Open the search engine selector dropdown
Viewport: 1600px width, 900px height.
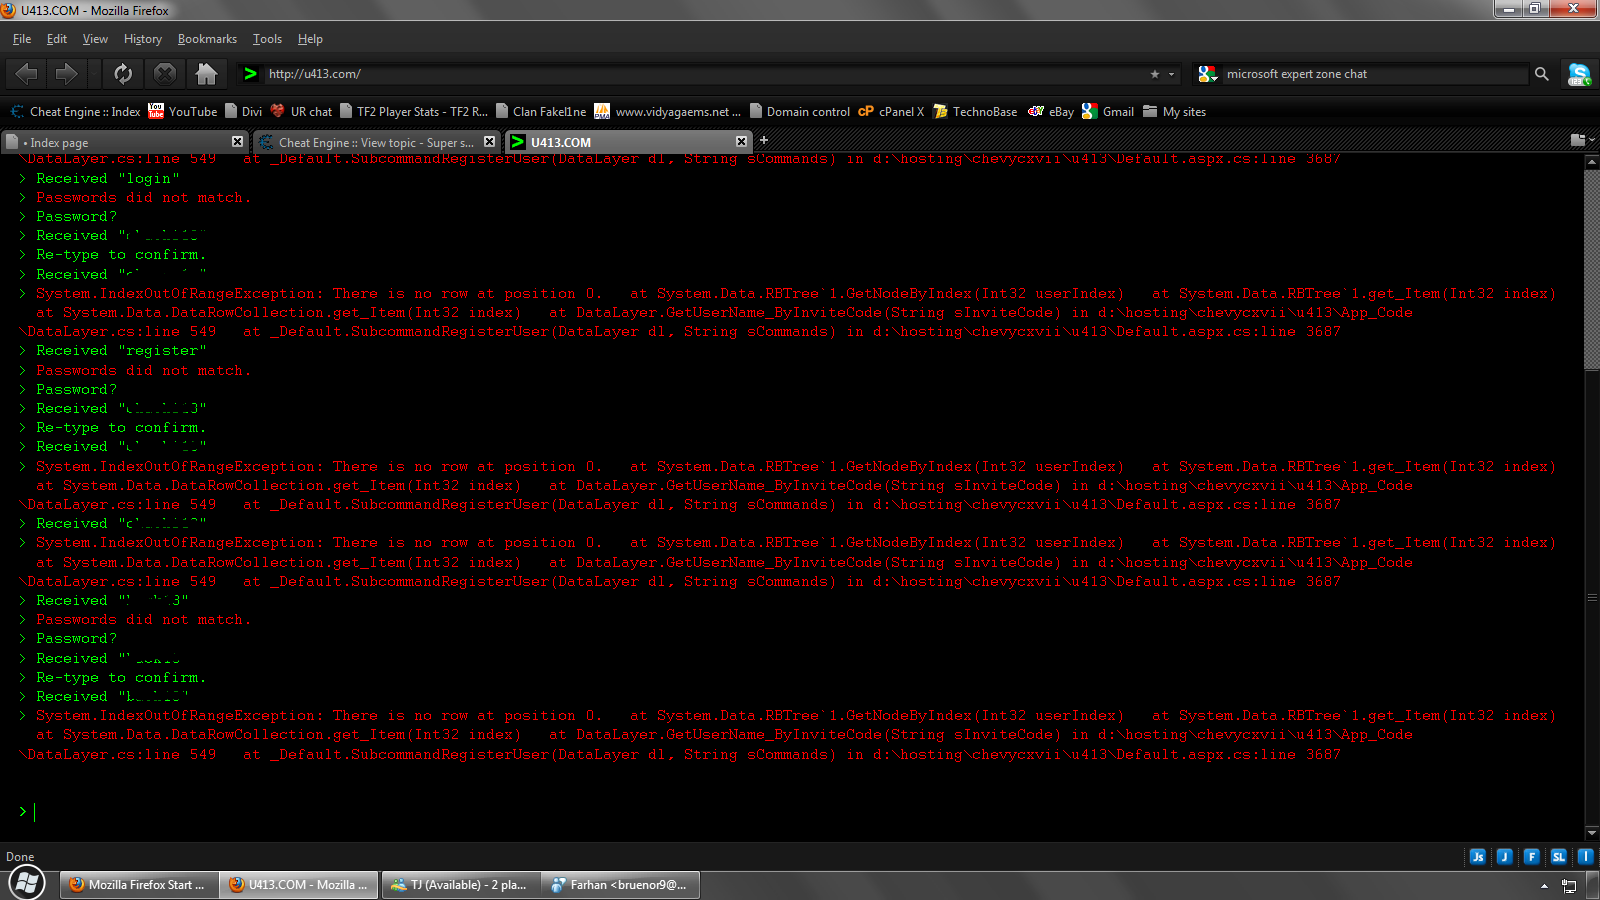point(1208,74)
